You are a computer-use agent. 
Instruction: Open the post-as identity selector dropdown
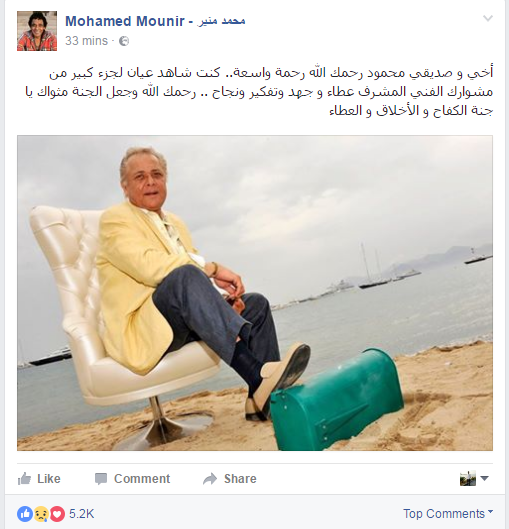[484, 478]
